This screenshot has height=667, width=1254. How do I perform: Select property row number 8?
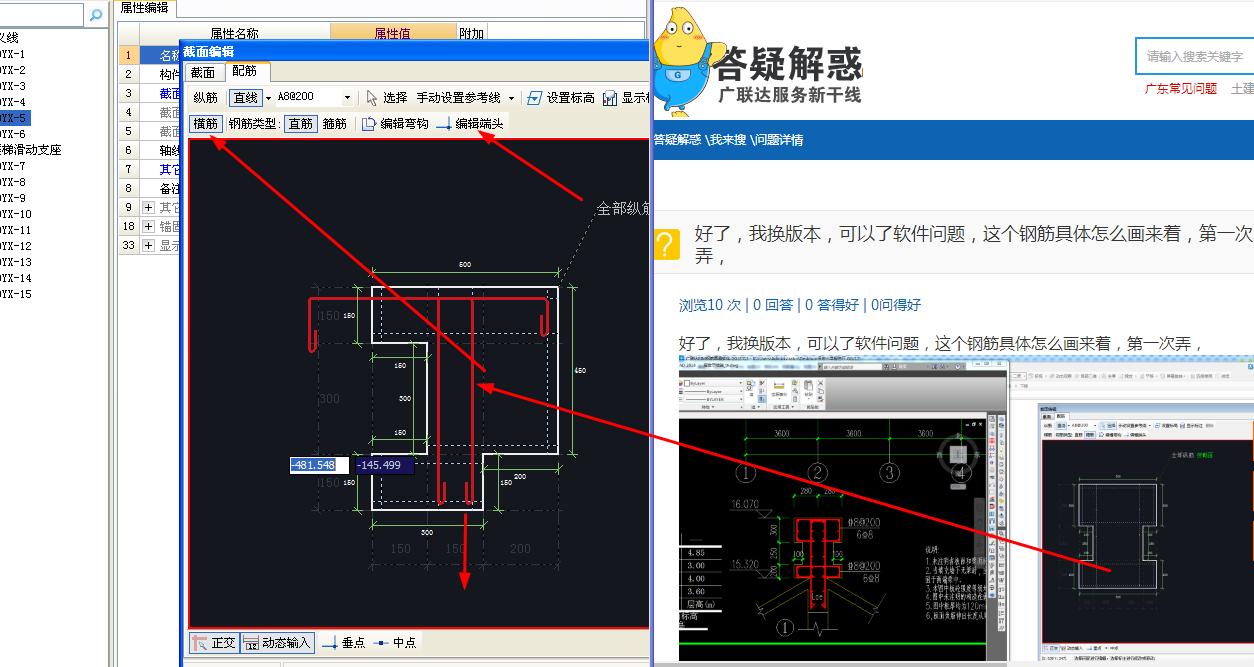point(129,188)
